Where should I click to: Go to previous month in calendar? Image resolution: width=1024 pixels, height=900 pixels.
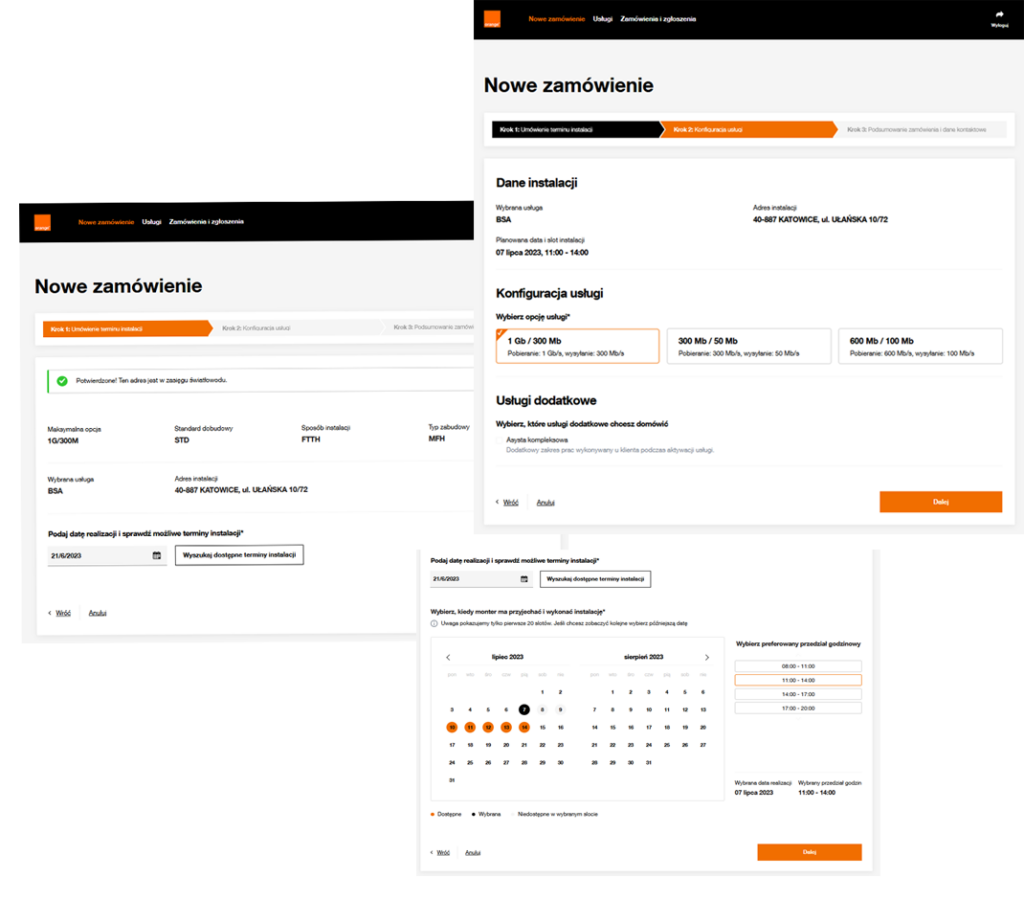click(448, 657)
